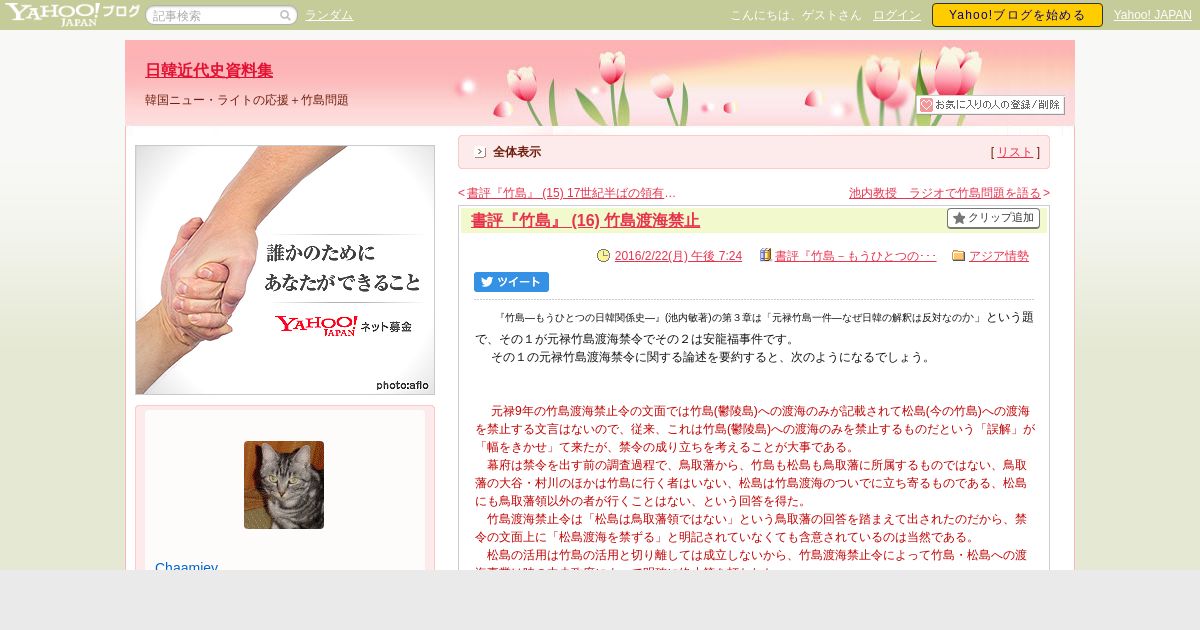Screen dimensions: 1200x630
Task: Open the Chaamiey profile name link
Action: click(x=186, y=565)
